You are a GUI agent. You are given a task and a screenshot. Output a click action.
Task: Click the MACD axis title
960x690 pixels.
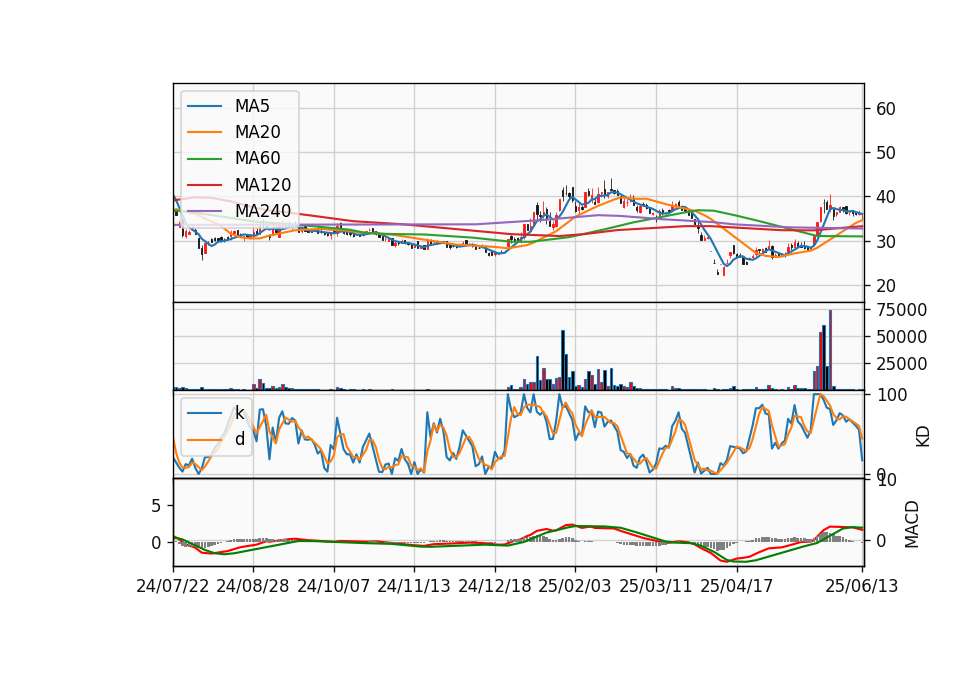pyautogui.click(x=912, y=524)
